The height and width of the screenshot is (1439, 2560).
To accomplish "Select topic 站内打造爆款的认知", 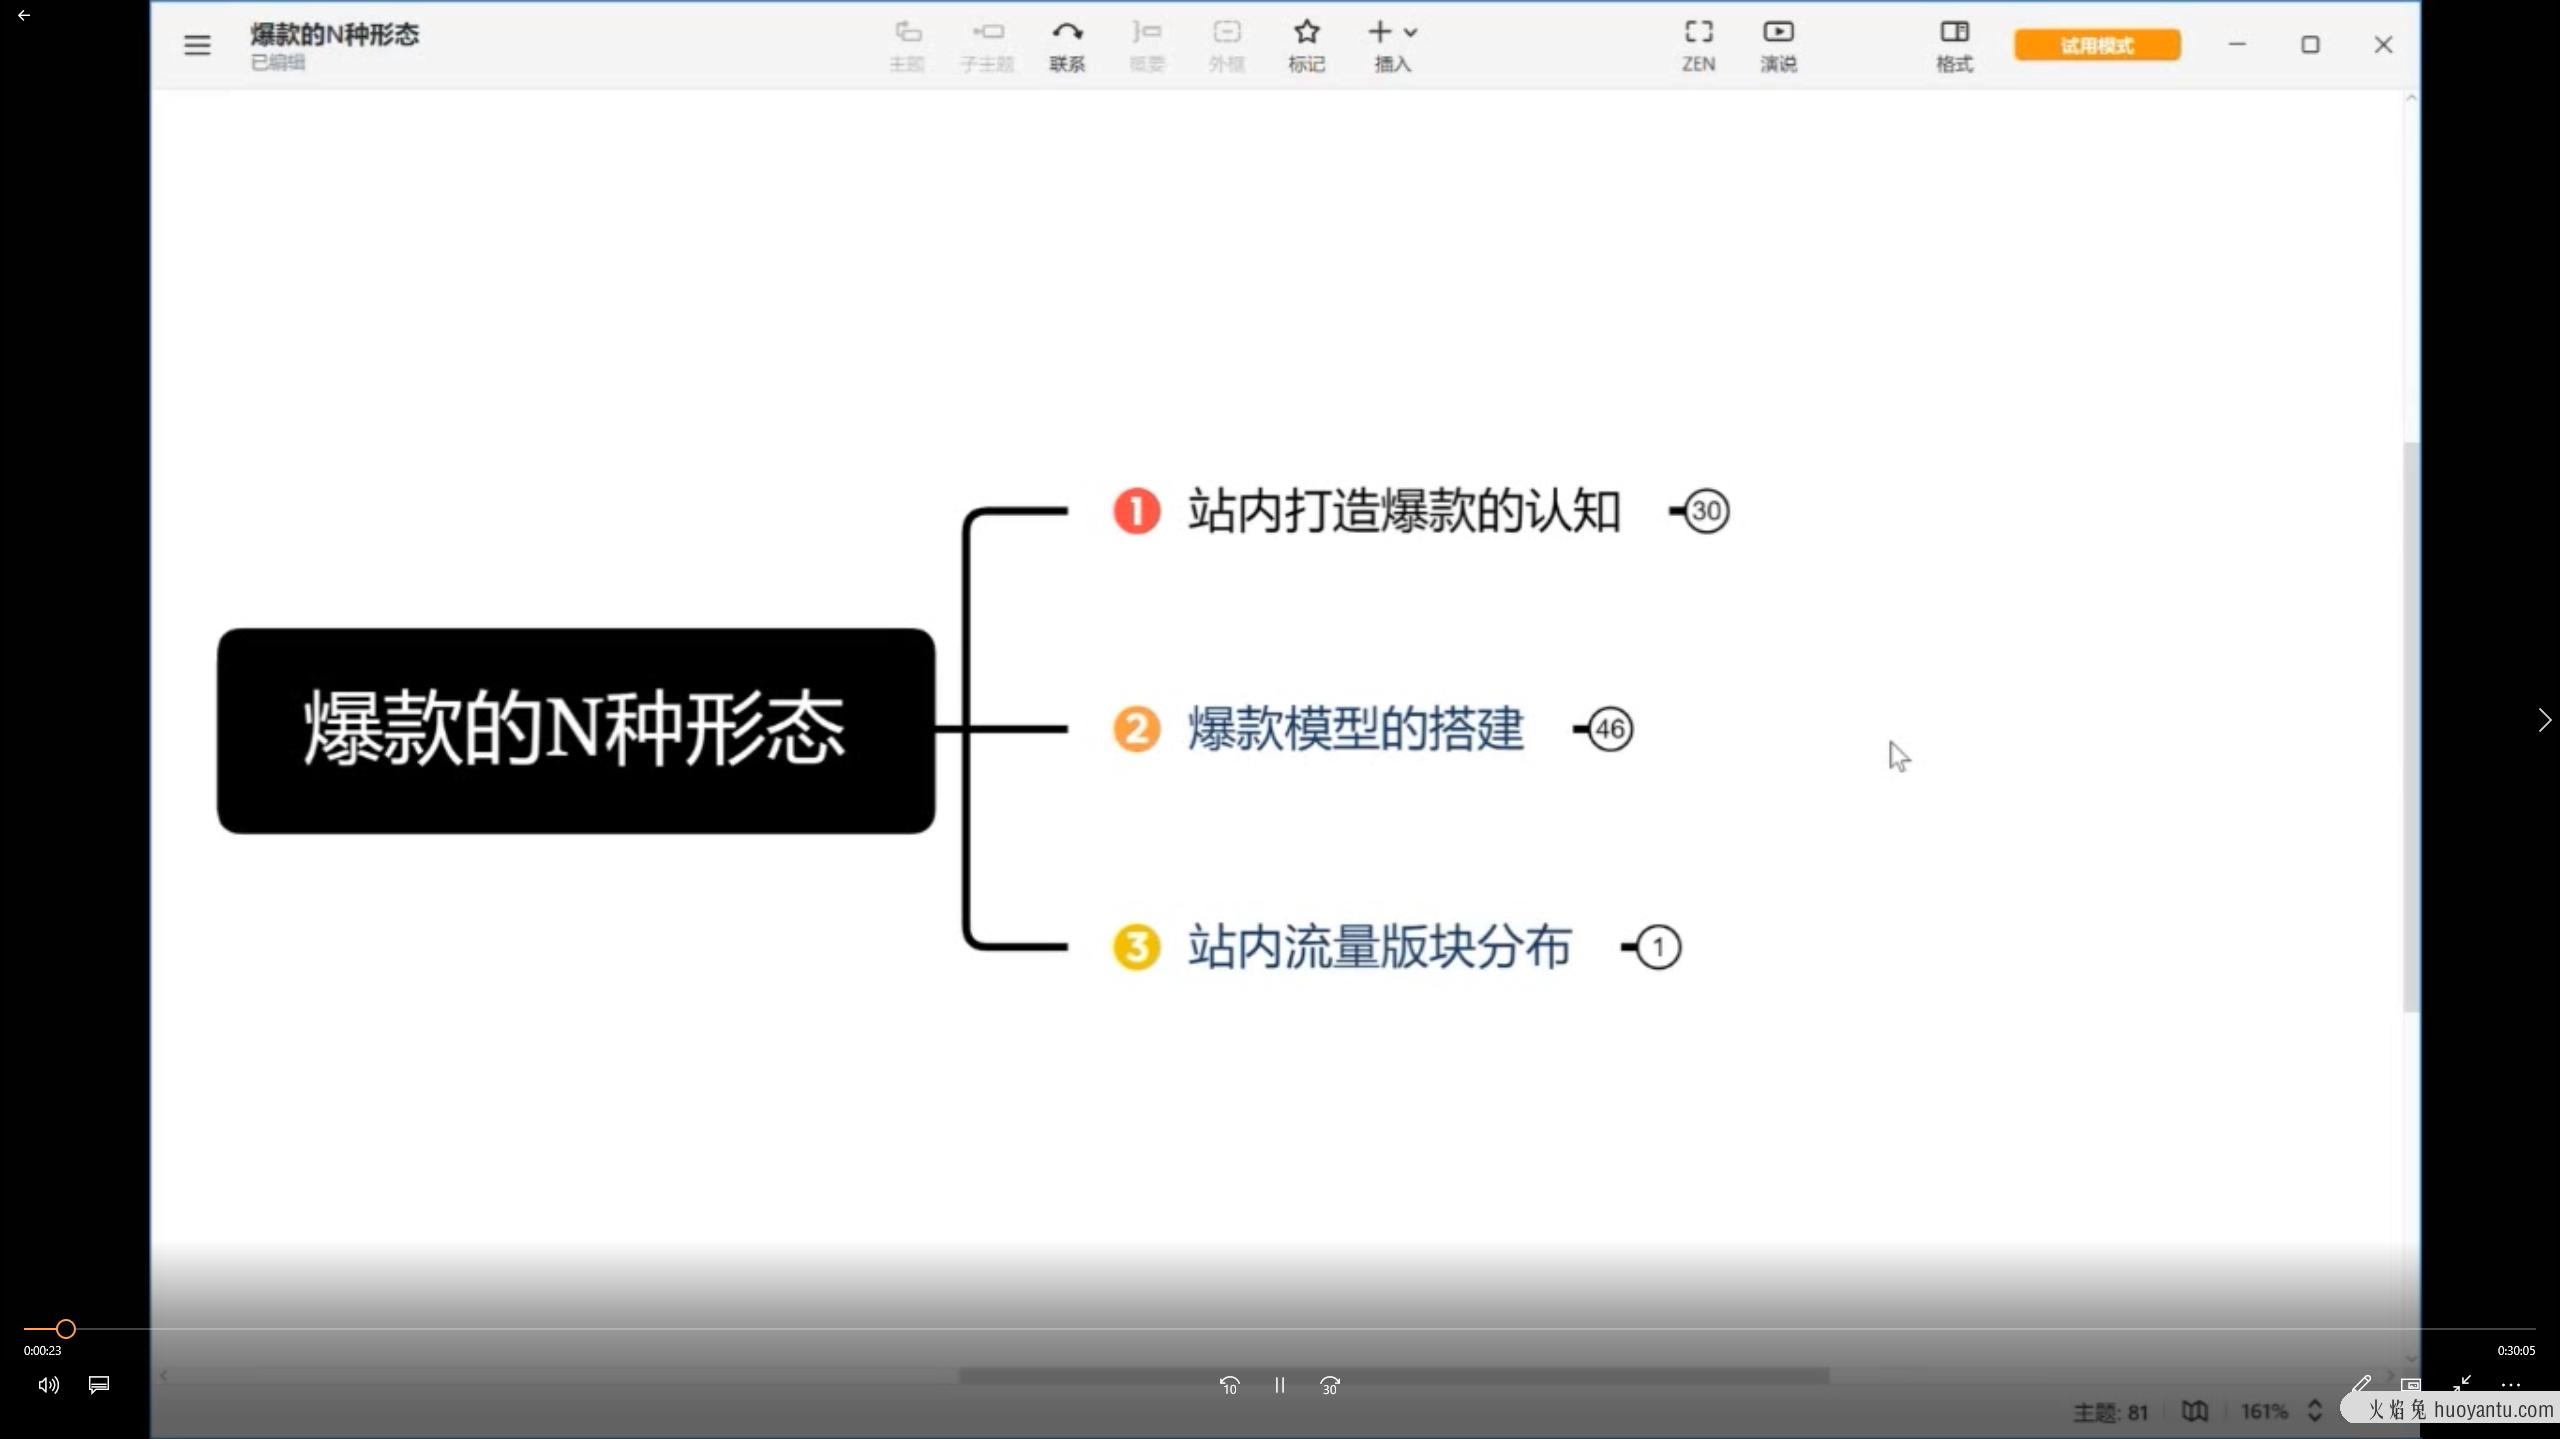I will tap(1404, 511).
